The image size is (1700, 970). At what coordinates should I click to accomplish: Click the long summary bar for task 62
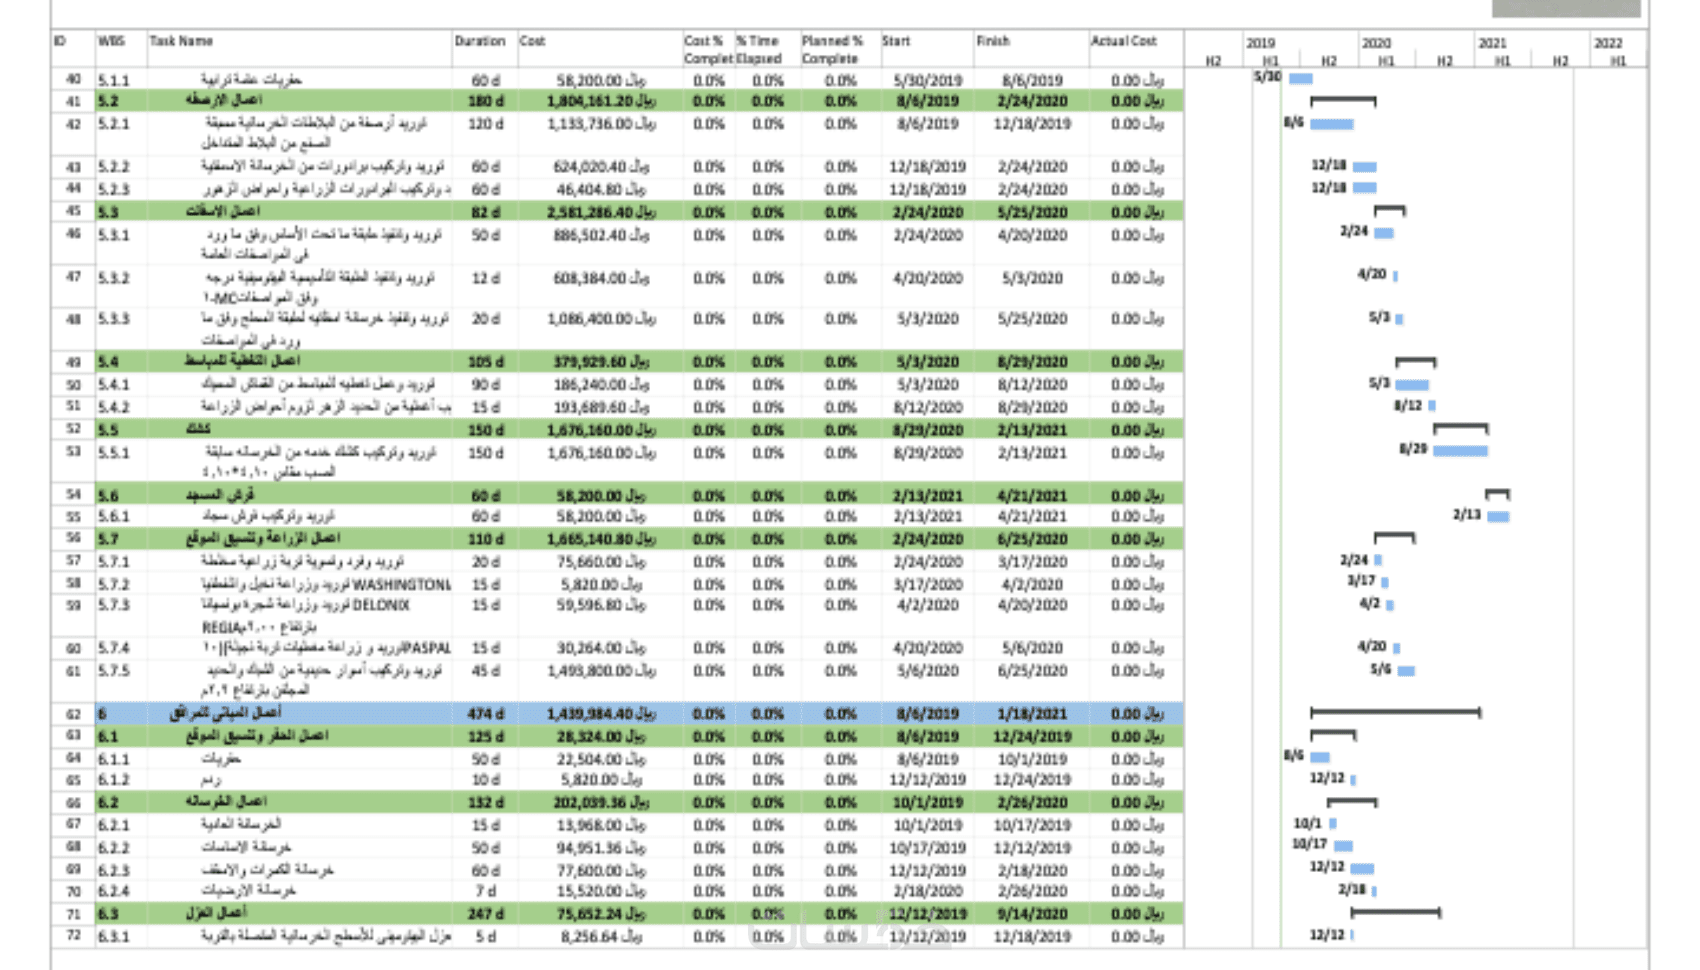pos(1395,713)
